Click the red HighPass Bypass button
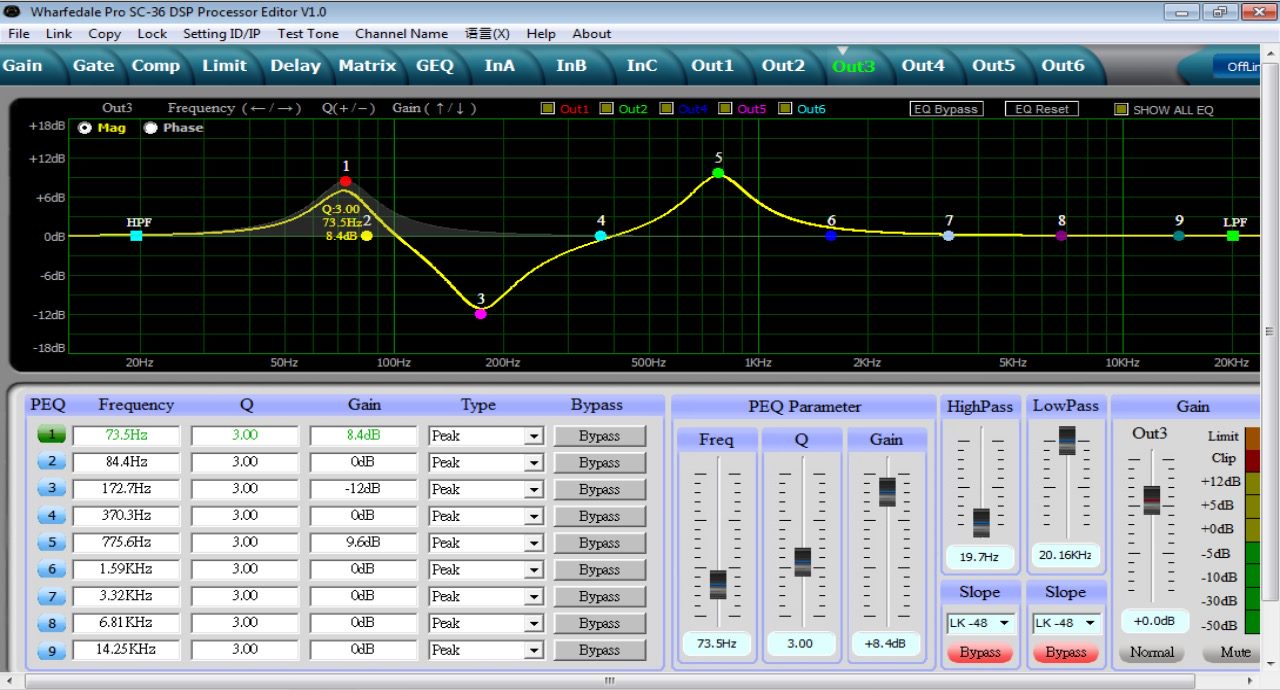The height and width of the screenshot is (690, 1280). coord(980,653)
